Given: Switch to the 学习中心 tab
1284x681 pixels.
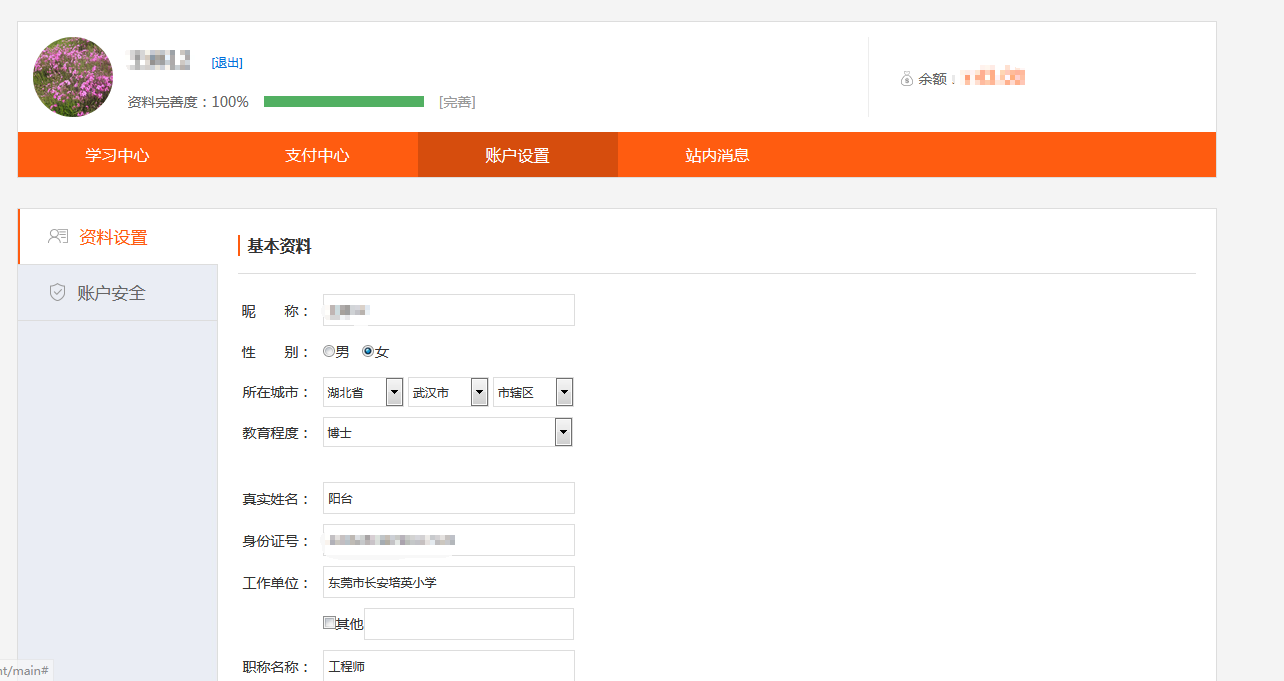Looking at the screenshot, I should (117, 155).
